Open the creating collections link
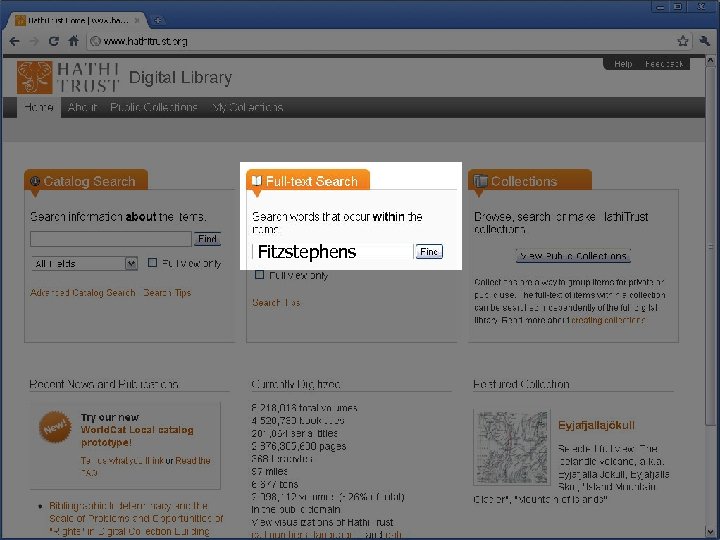The height and width of the screenshot is (540, 720). 608,320
